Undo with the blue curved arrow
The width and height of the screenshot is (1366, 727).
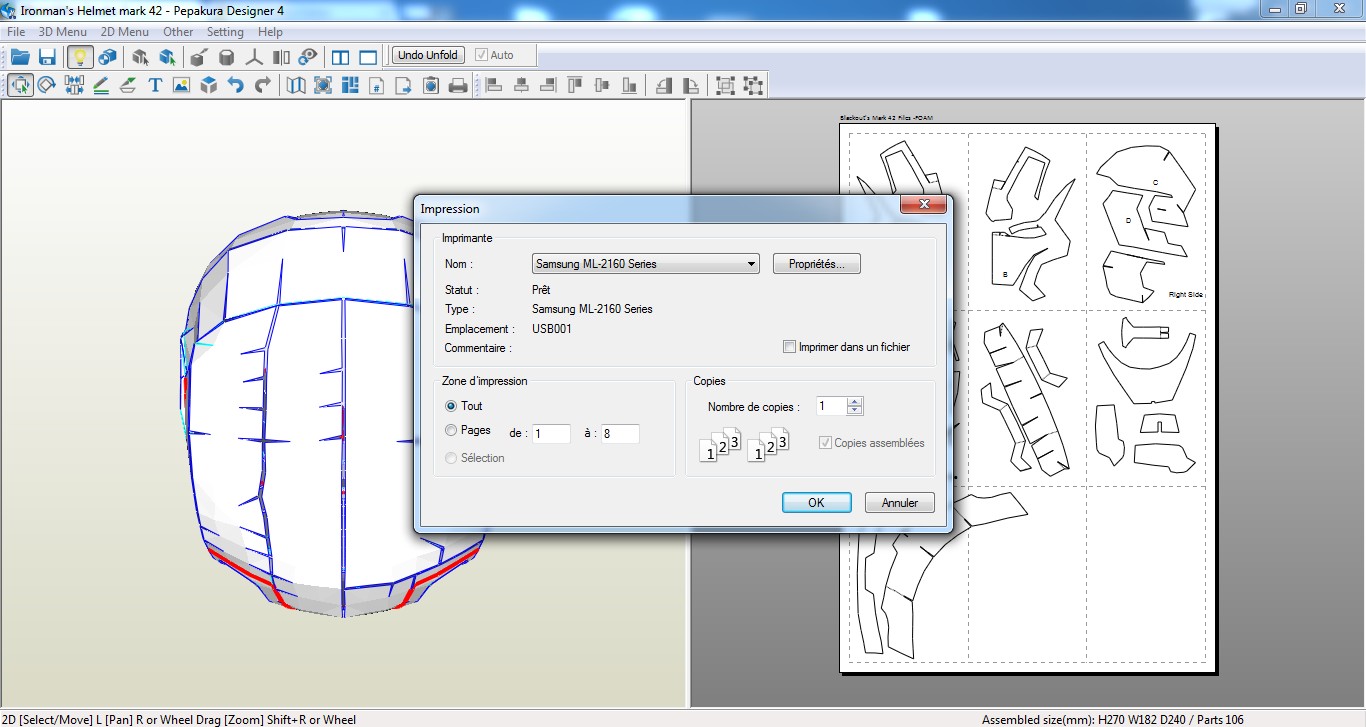click(x=235, y=86)
